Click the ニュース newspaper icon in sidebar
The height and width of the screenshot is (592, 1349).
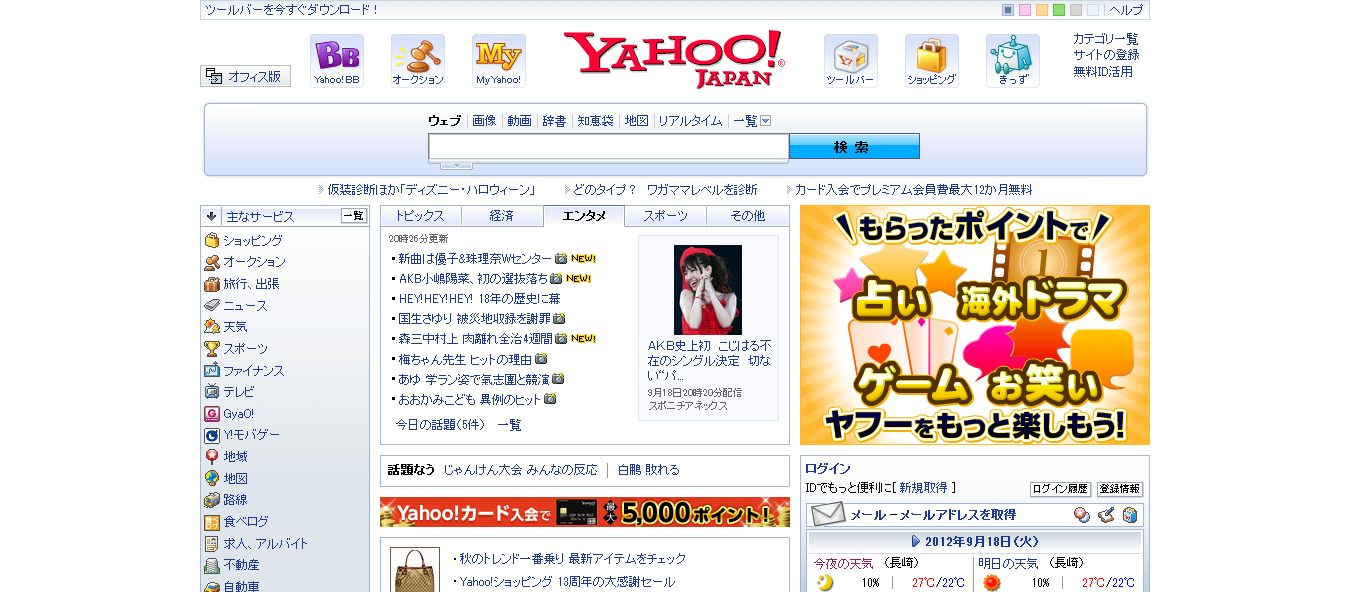click(x=212, y=306)
